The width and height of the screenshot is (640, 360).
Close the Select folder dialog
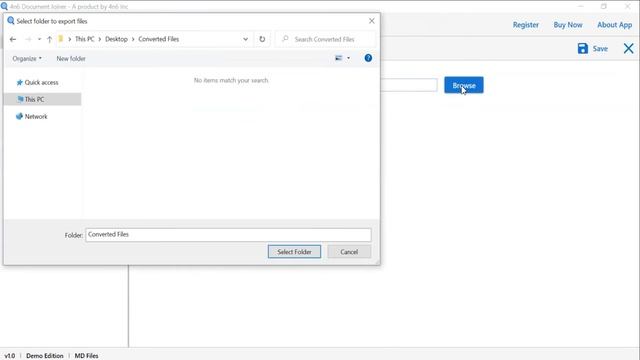(x=371, y=21)
